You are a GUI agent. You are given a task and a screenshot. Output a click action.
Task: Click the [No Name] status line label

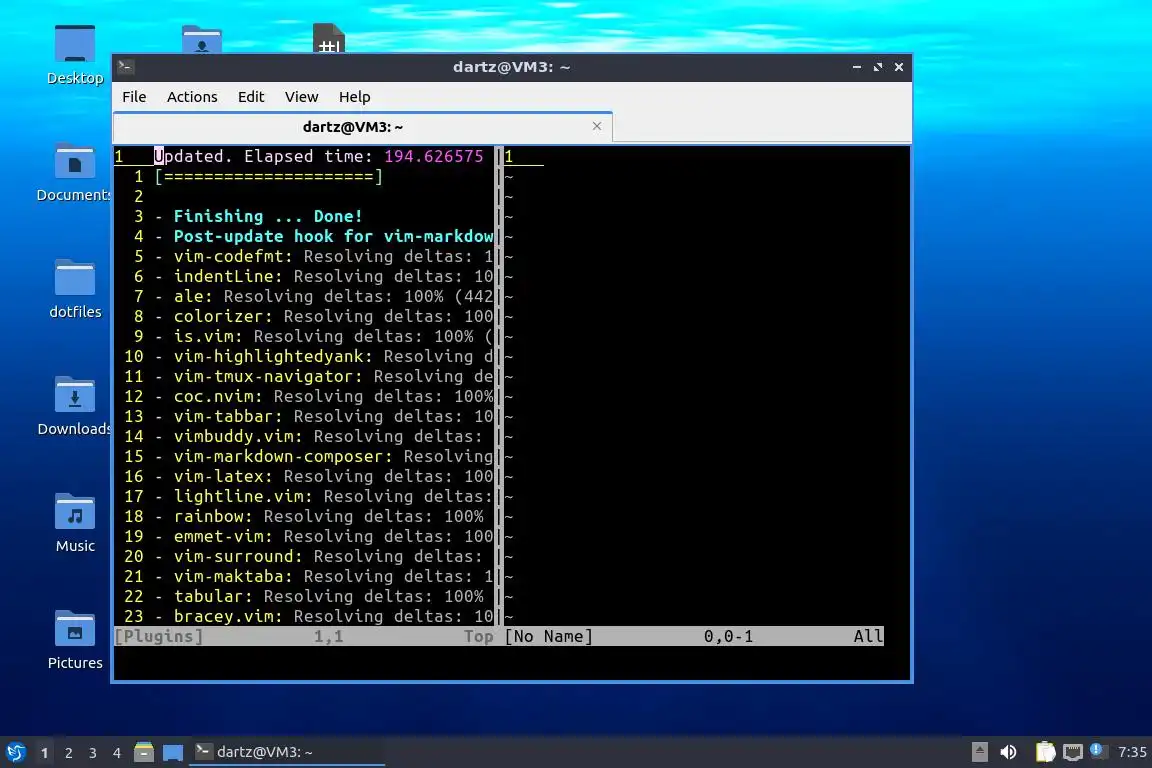tap(548, 636)
